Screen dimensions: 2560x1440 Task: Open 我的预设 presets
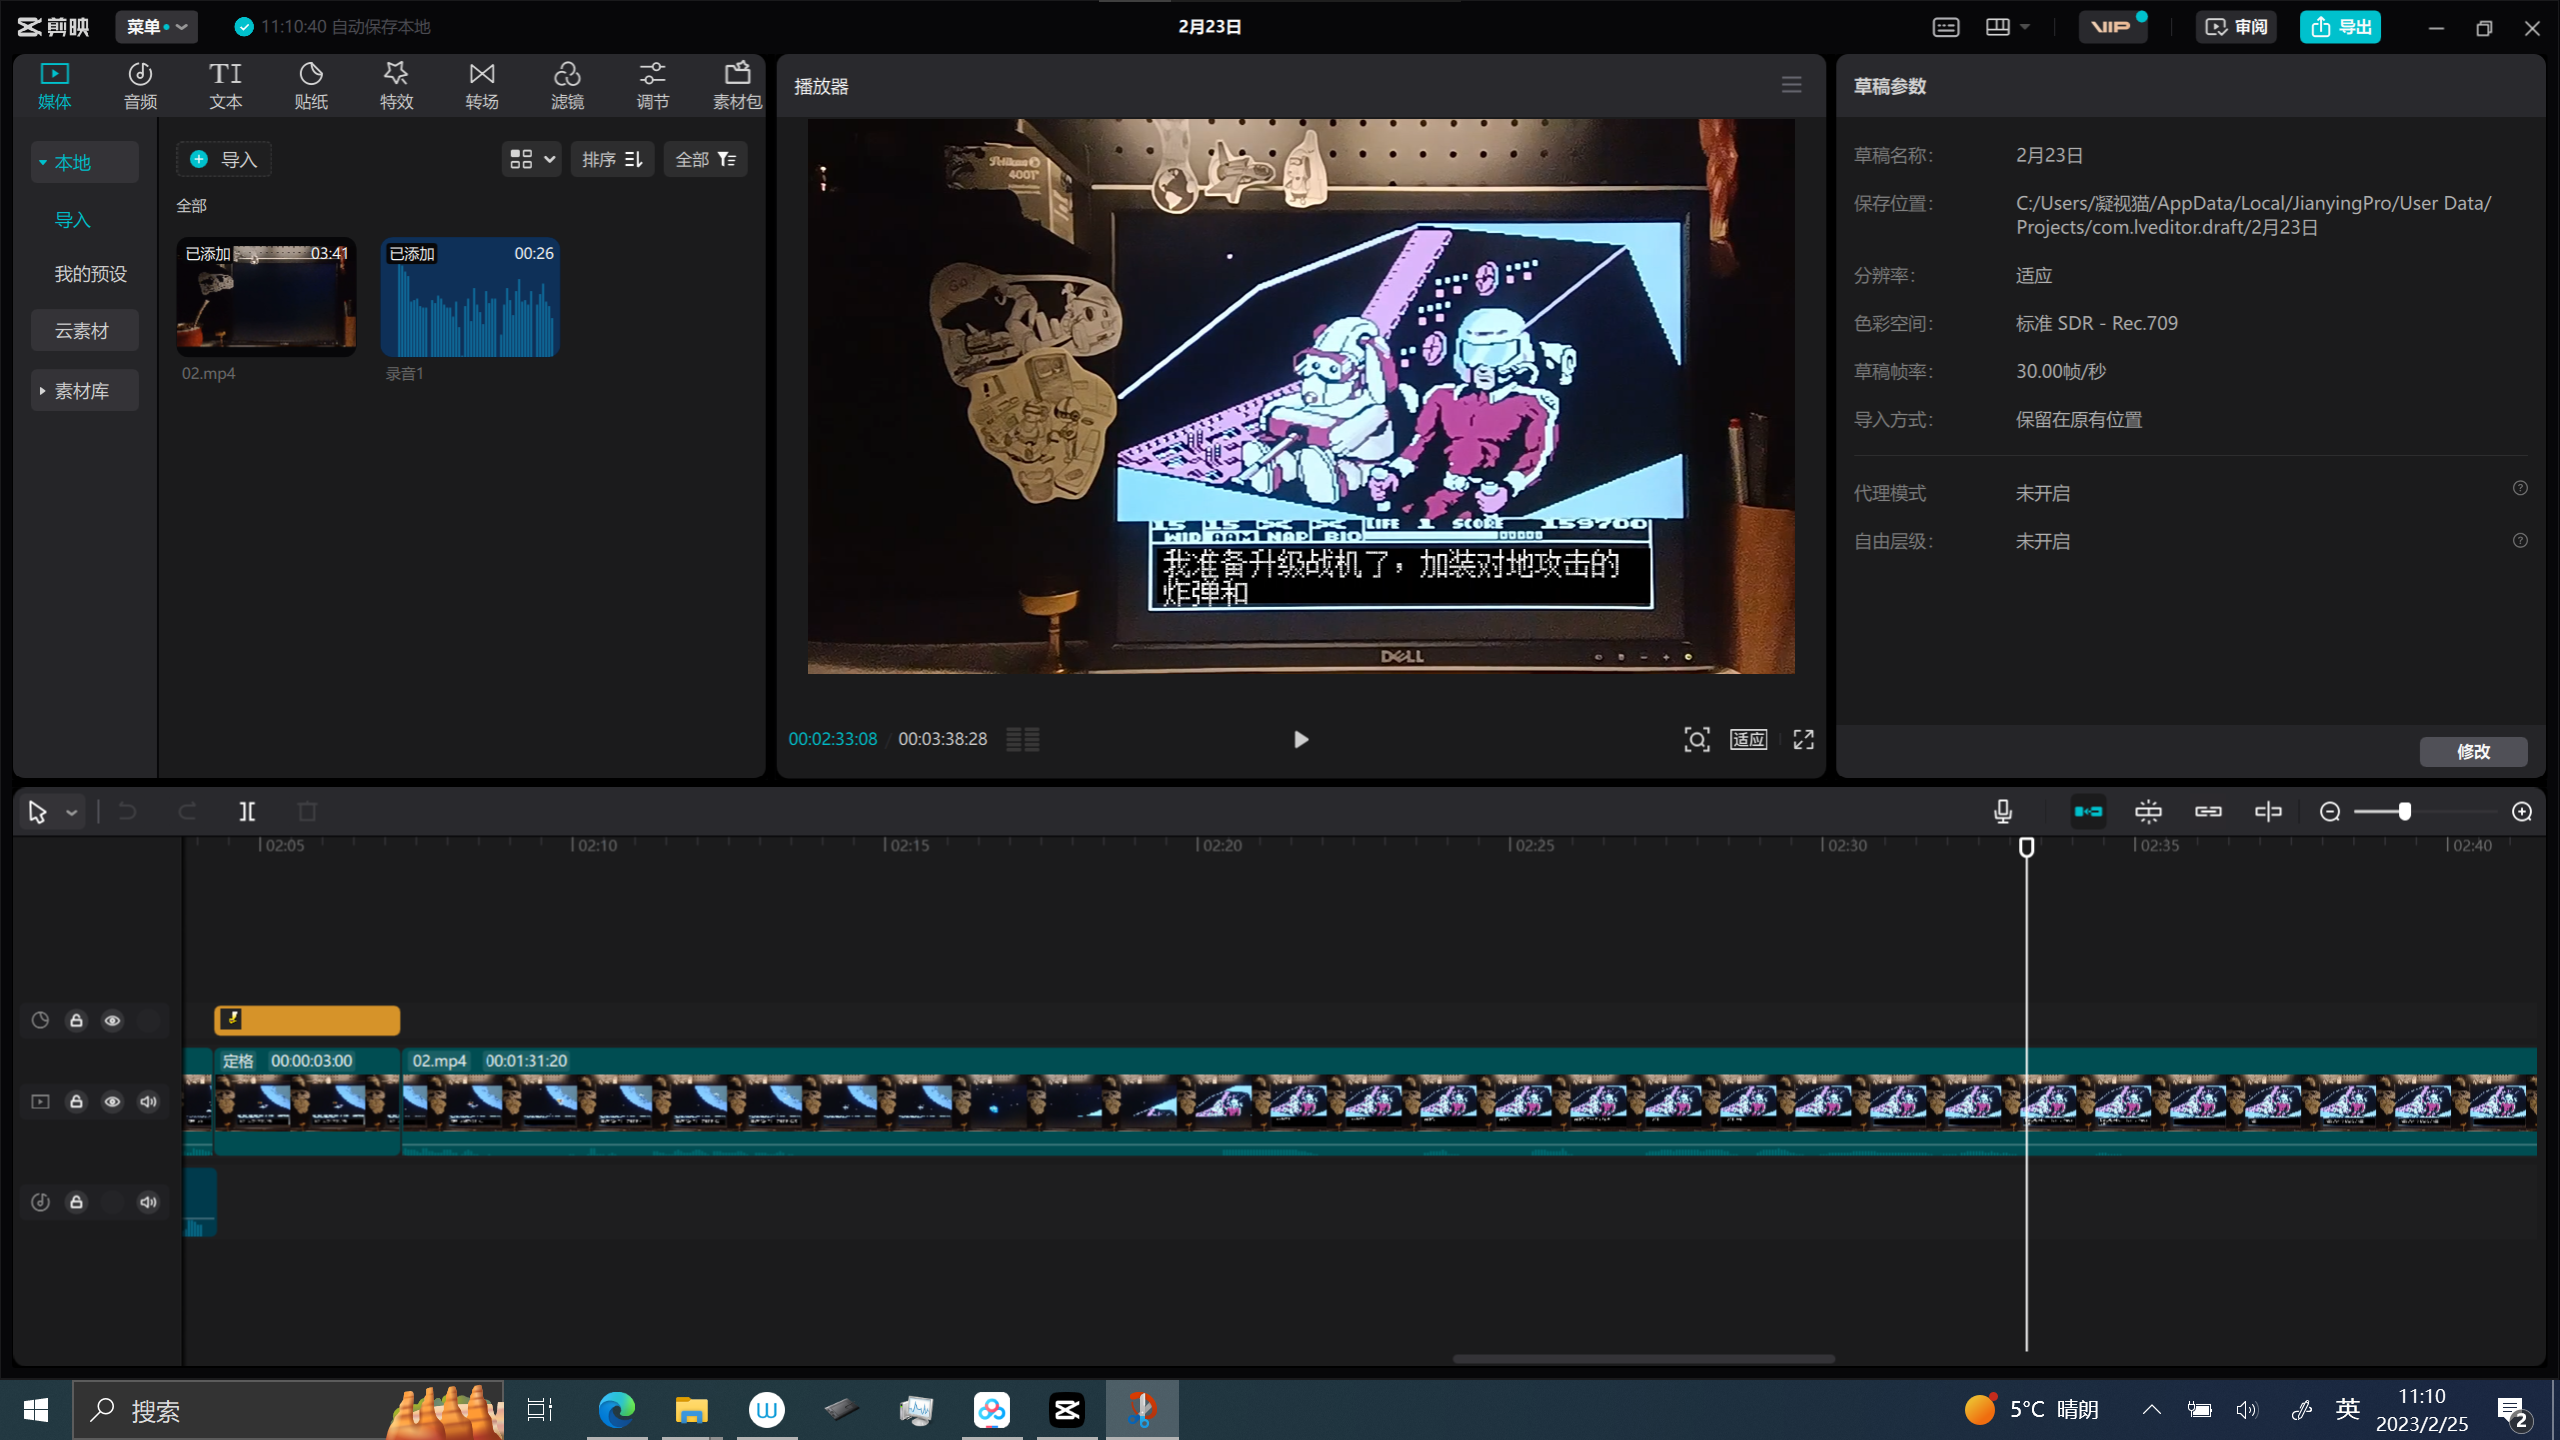pos(90,274)
